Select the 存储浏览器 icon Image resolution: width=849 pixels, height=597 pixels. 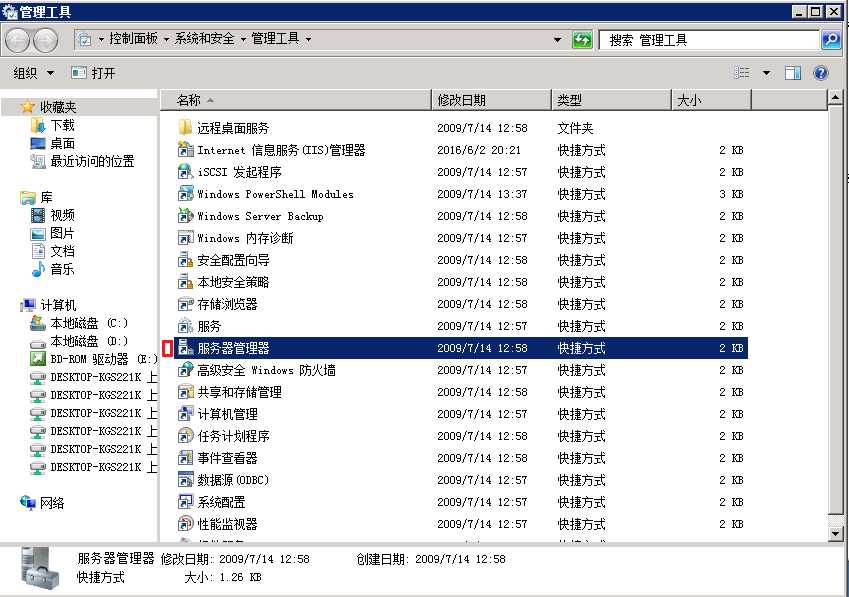185,304
